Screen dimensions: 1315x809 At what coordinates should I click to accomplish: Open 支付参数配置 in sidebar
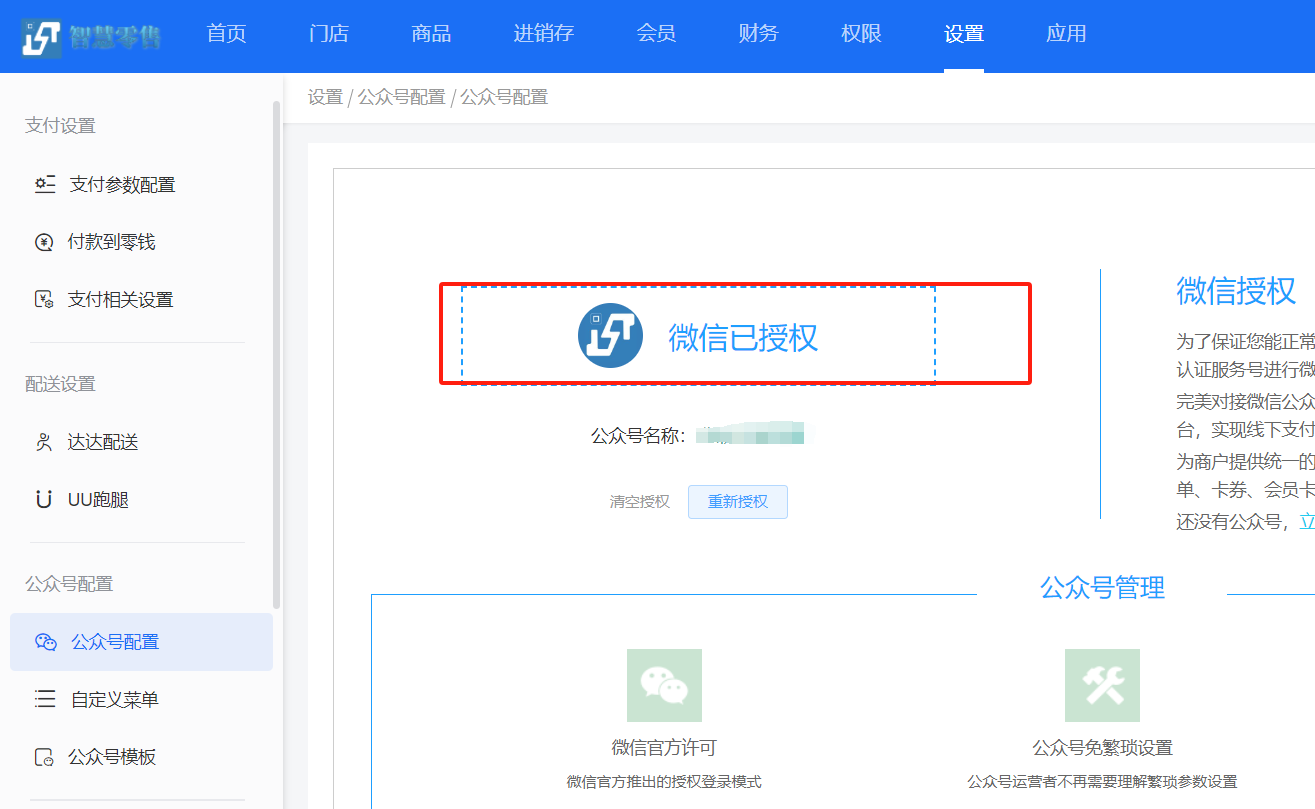click(141, 184)
